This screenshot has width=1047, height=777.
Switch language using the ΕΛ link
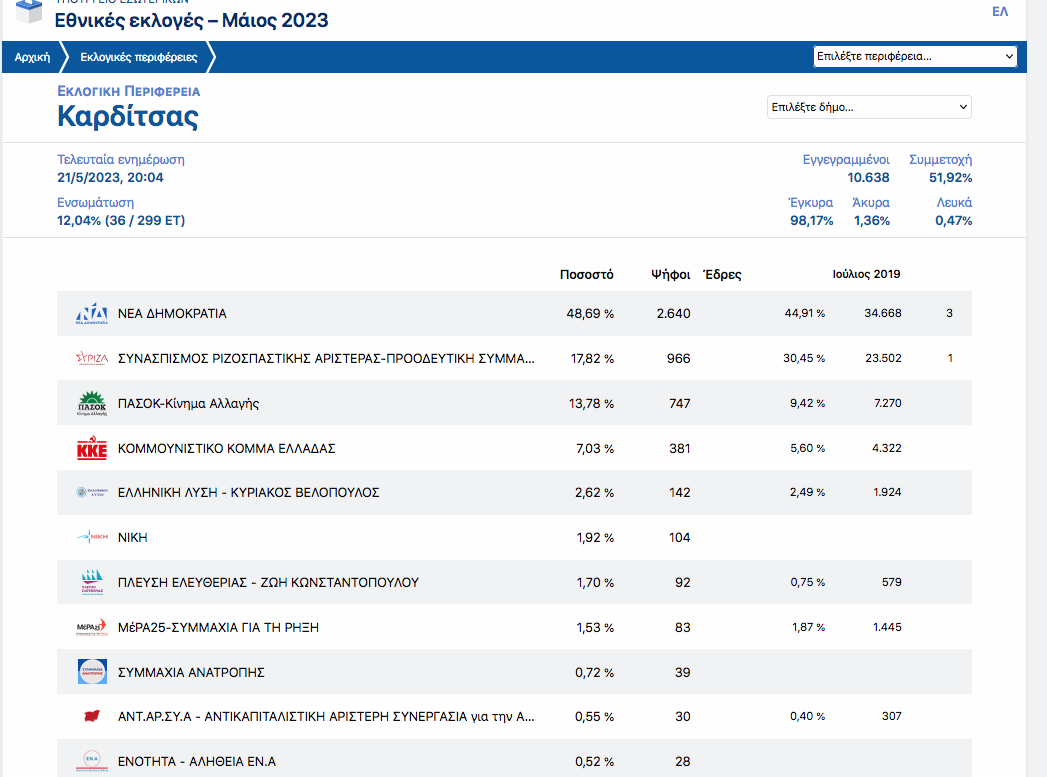(x=999, y=11)
